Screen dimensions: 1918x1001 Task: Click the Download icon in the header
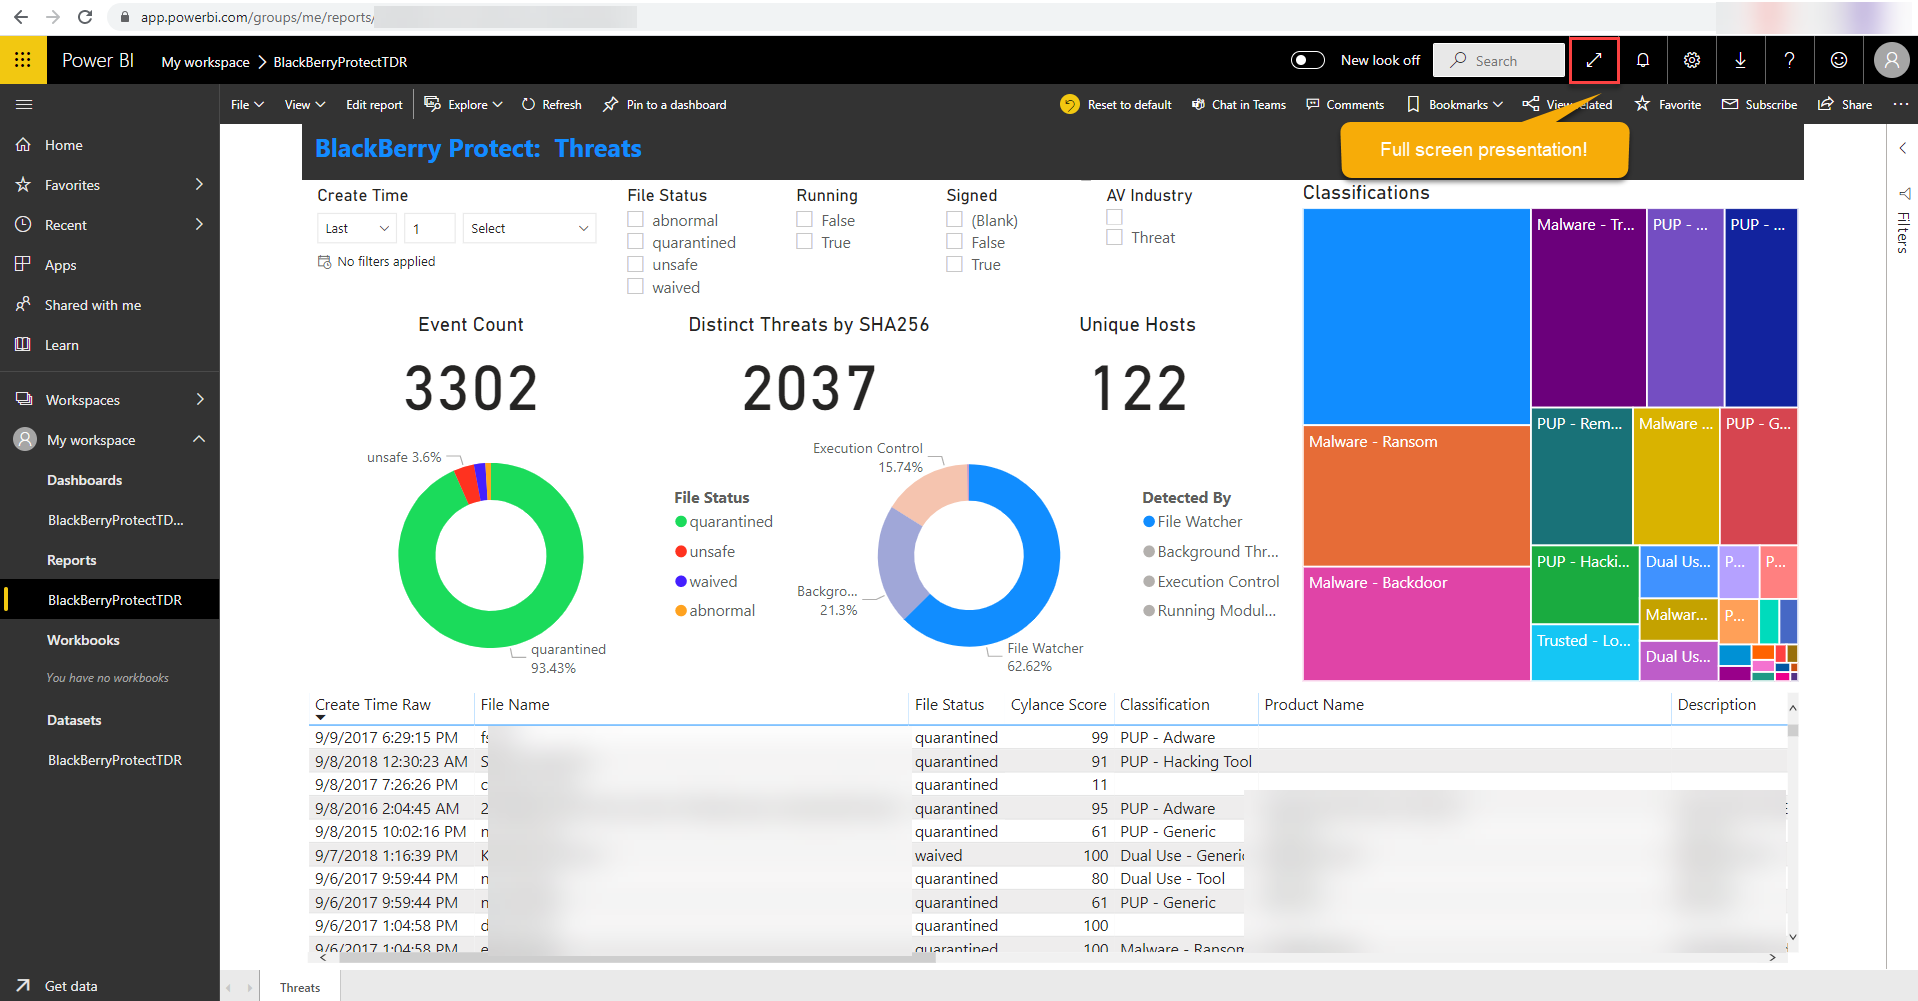(x=1740, y=60)
